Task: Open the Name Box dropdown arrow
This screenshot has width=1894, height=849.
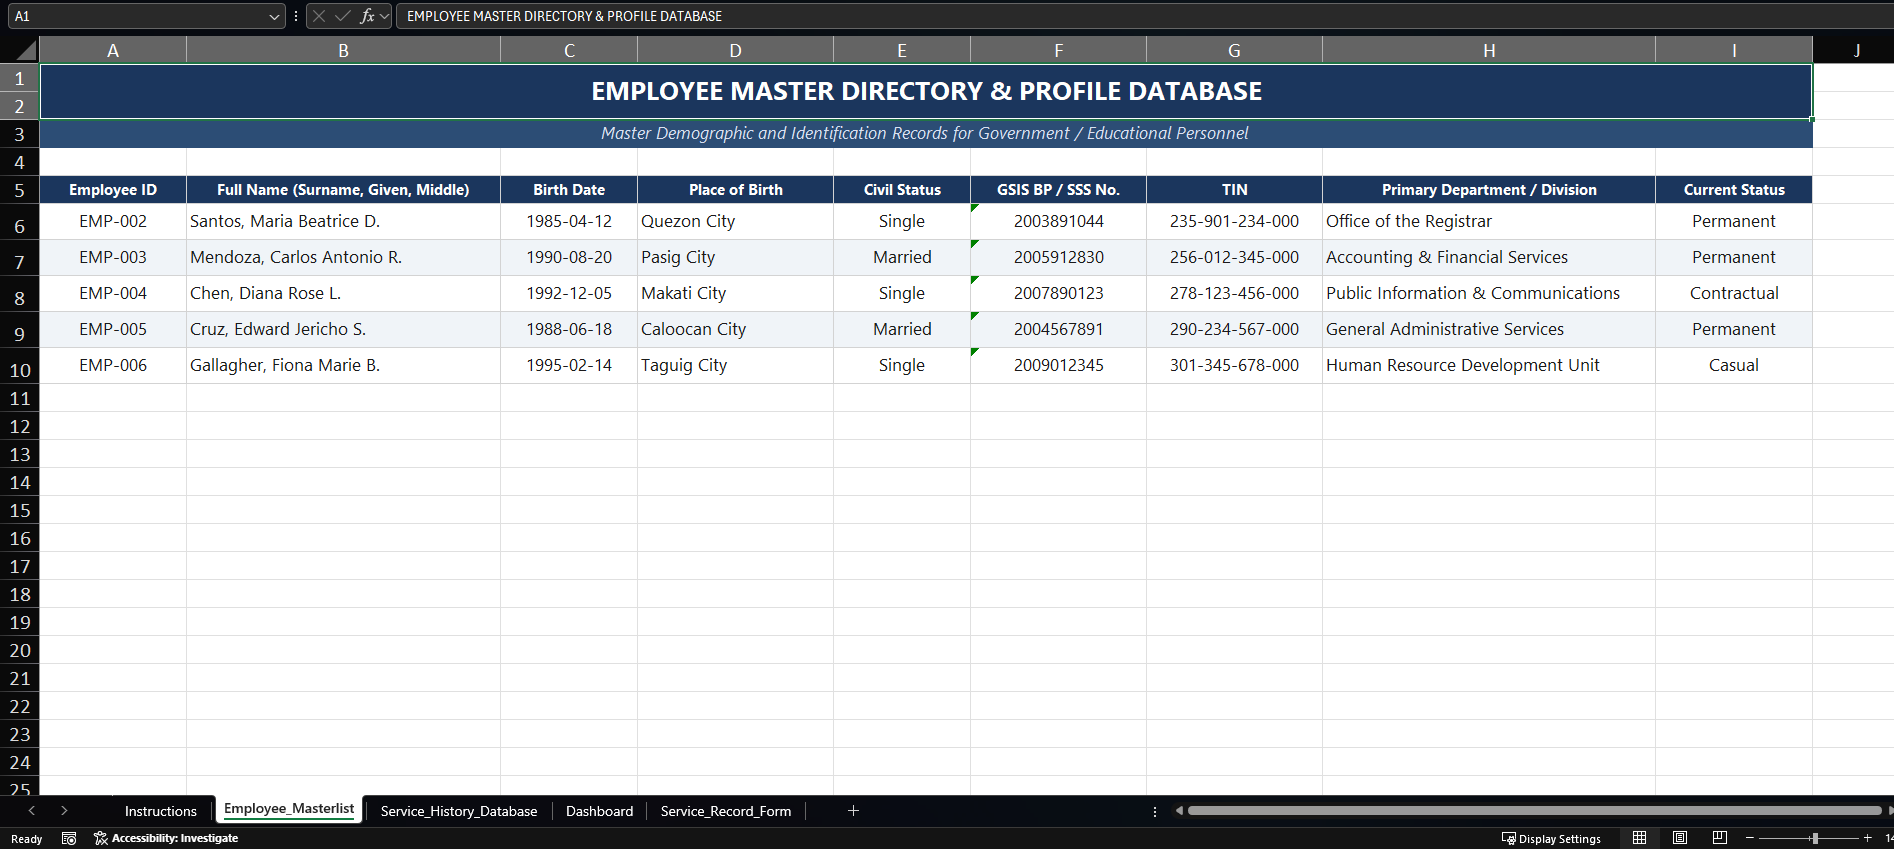Action: point(274,16)
